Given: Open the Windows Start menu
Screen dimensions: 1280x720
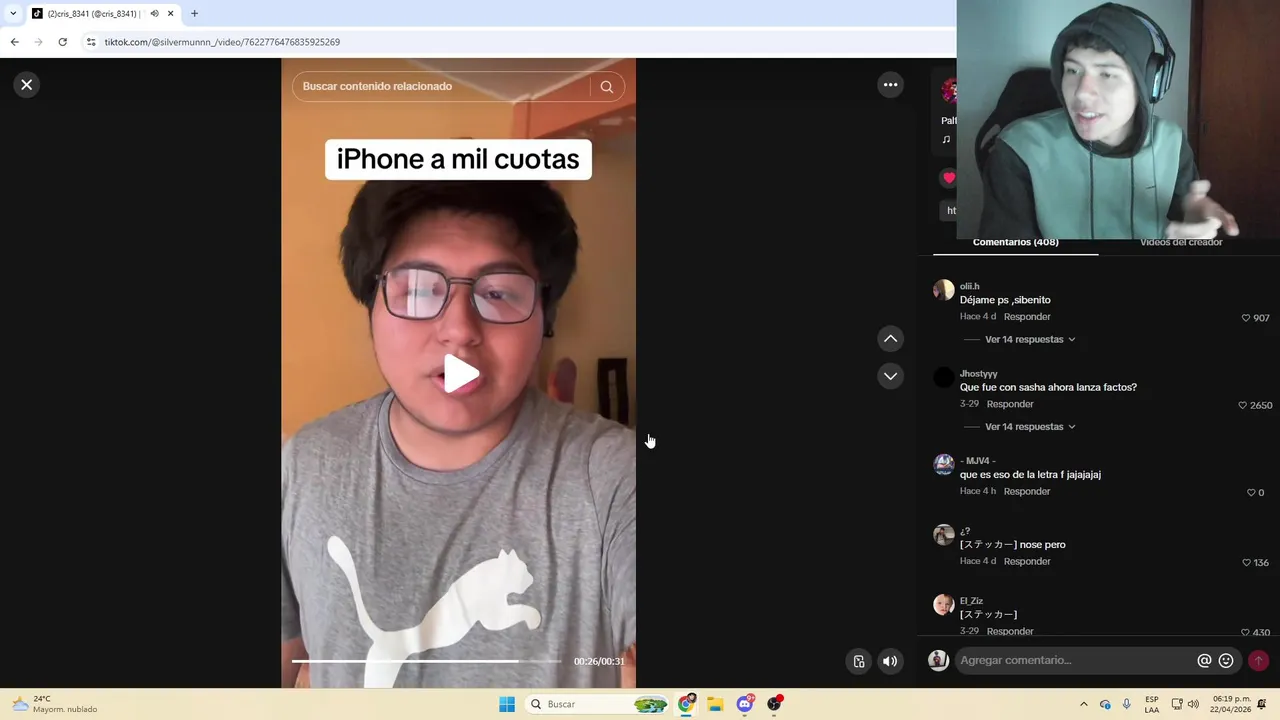Looking at the screenshot, I should pyautogui.click(x=507, y=704).
